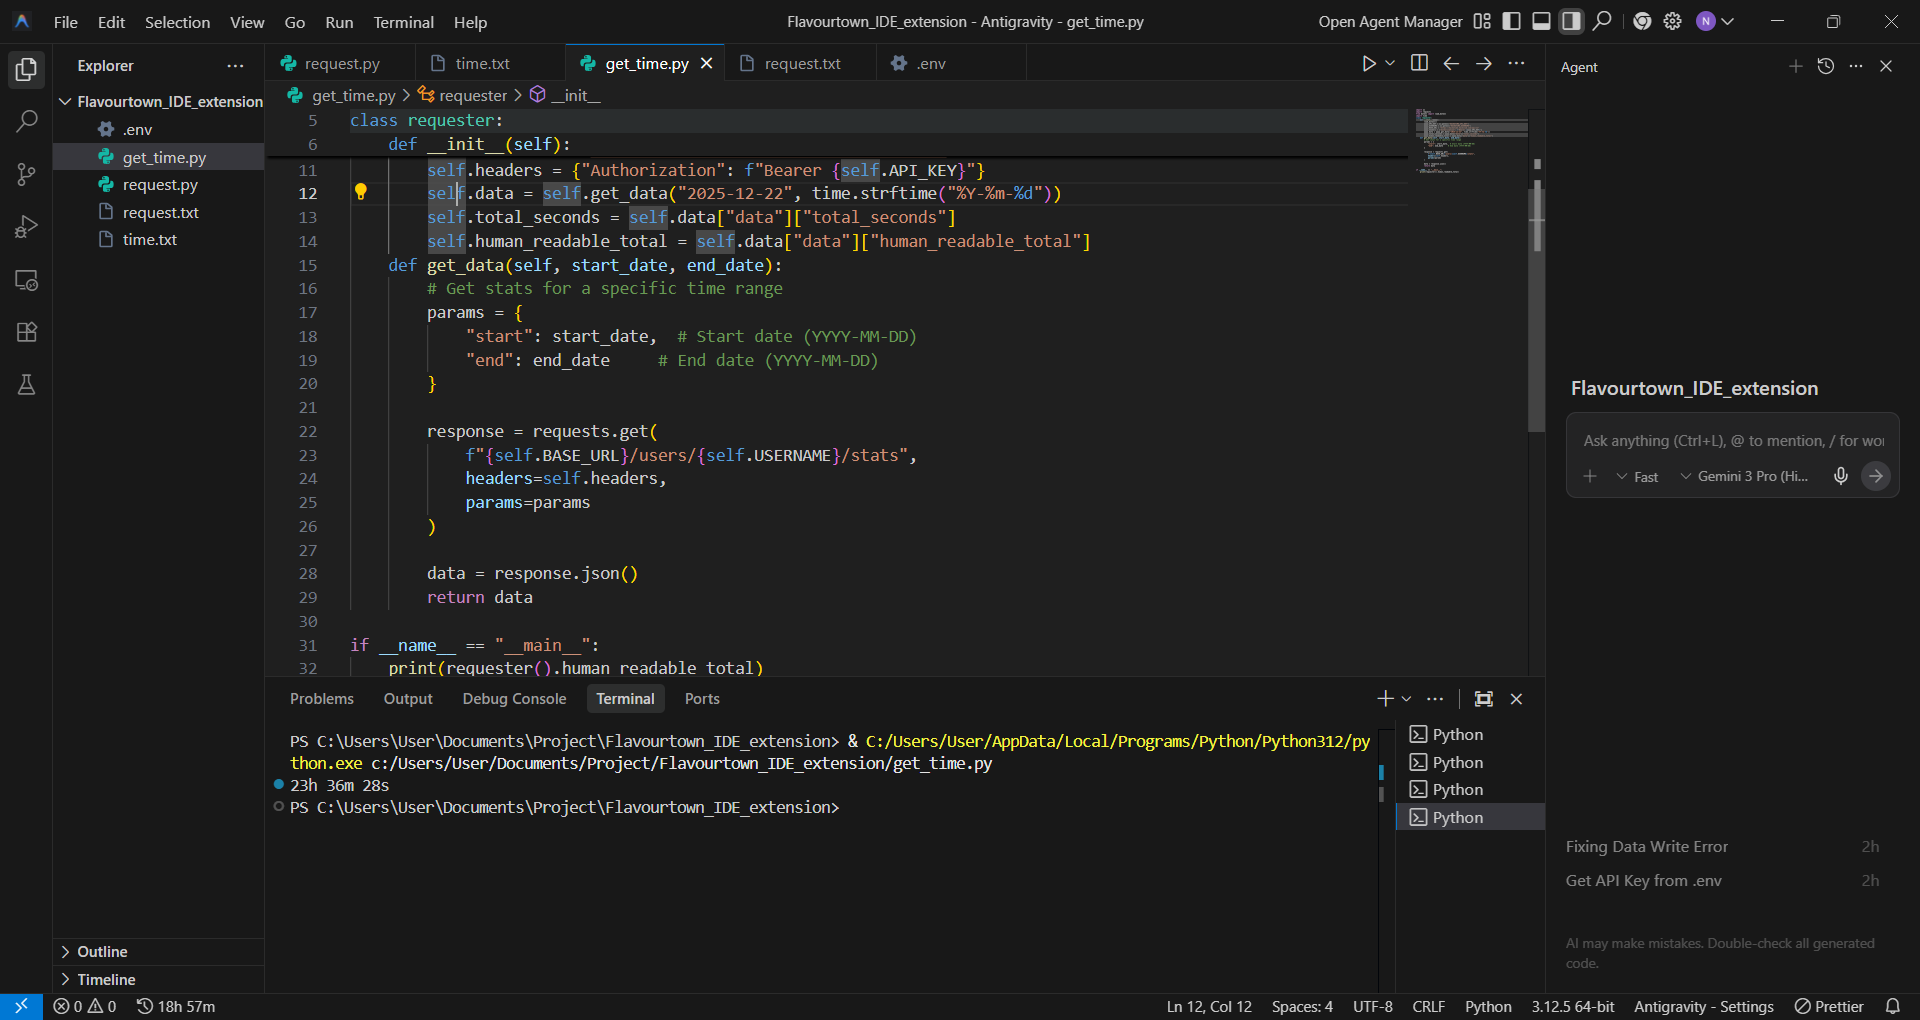
Task: Click the microphone icon in Agent input
Action: (x=1840, y=476)
